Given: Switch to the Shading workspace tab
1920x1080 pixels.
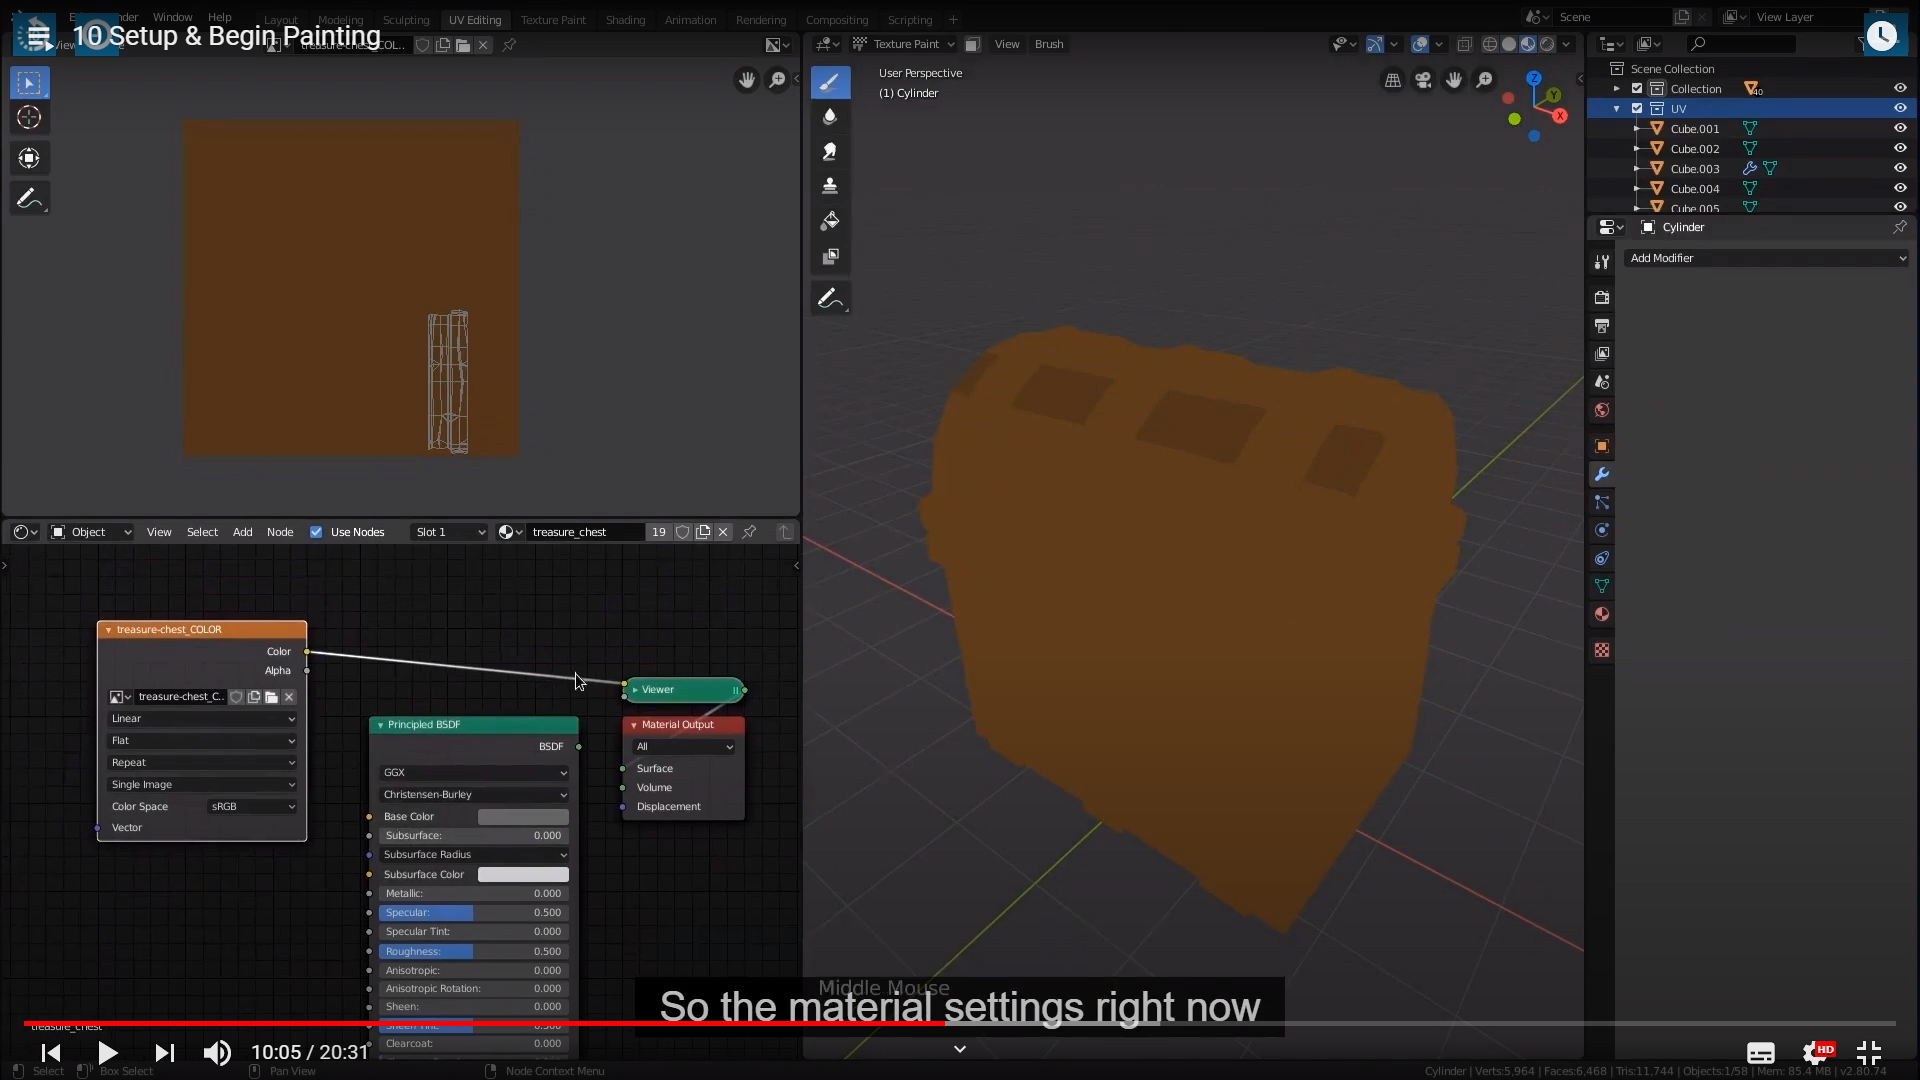Looking at the screenshot, I should tap(625, 20).
